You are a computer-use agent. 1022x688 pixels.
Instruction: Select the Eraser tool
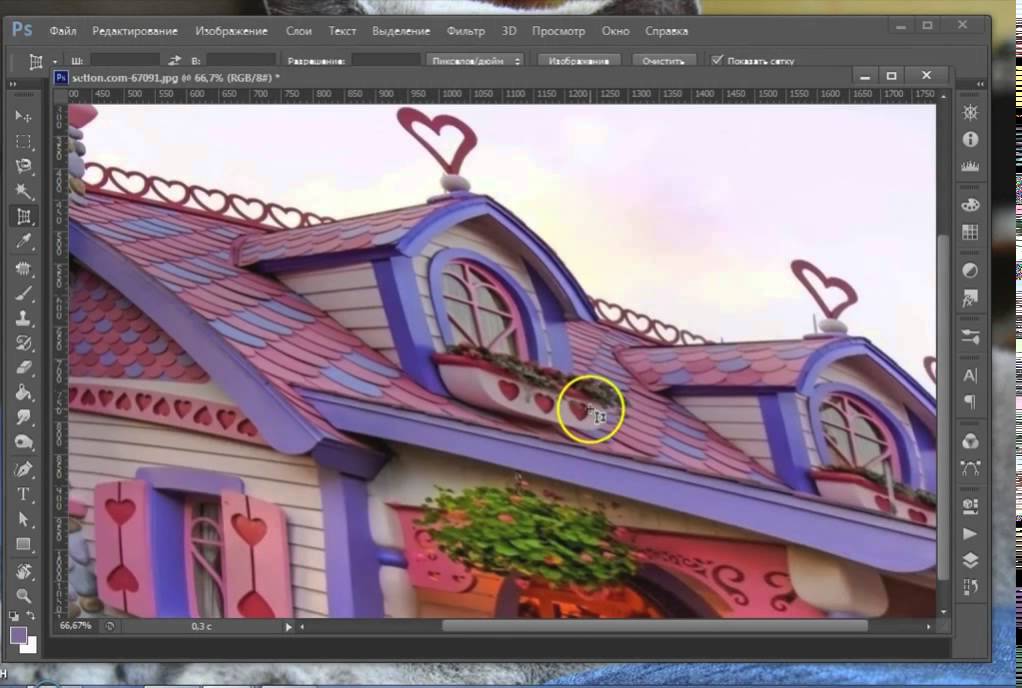click(23, 367)
